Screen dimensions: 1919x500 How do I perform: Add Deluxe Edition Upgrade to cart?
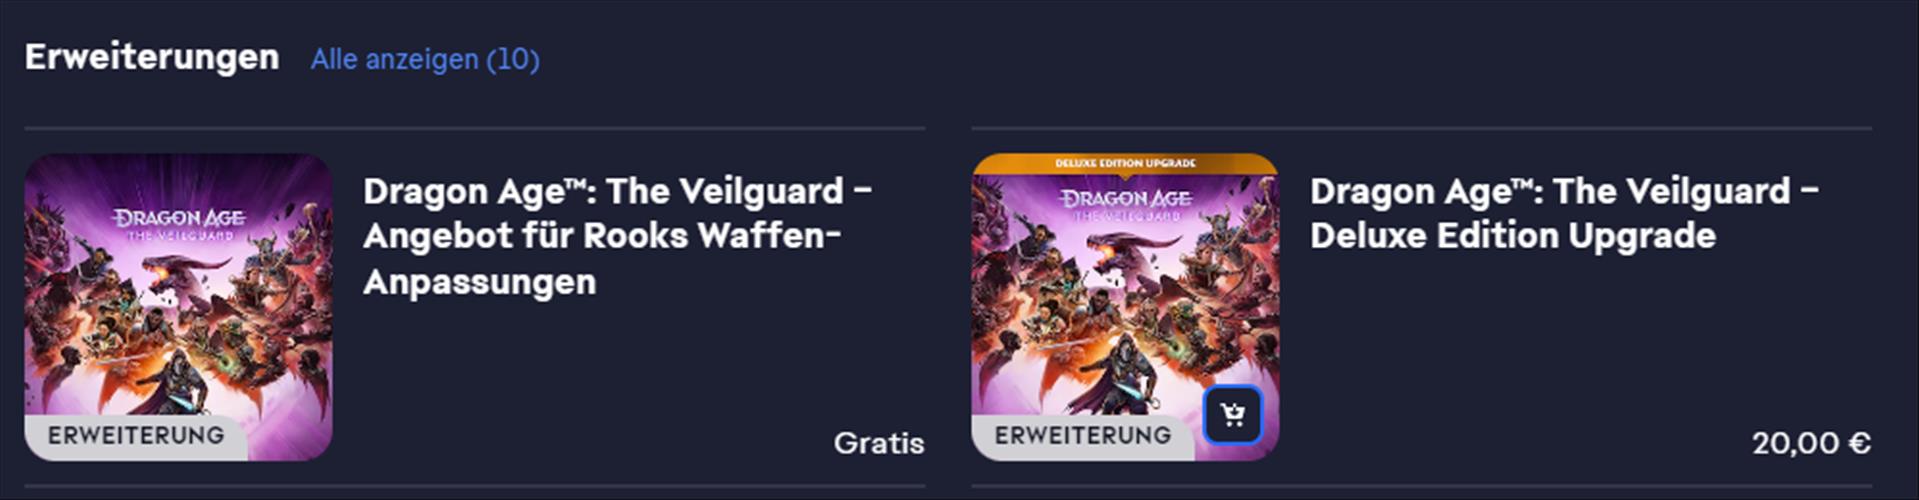(x=1233, y=415)
